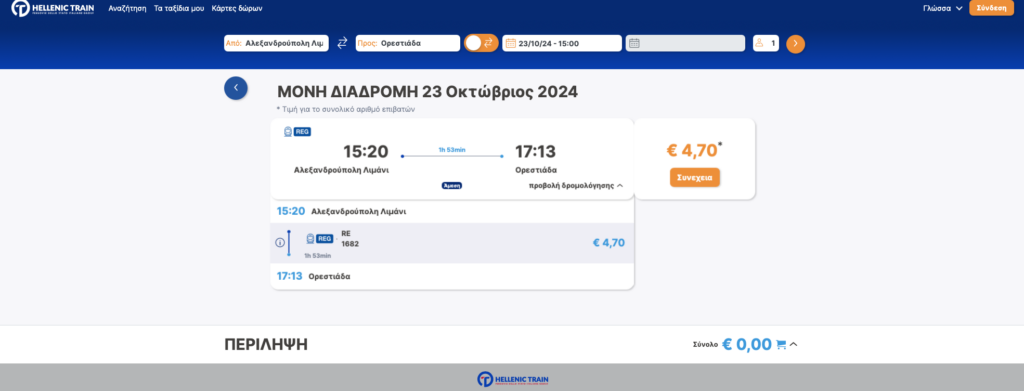The height and width of the screenshot is (391, 1024).
Task: Go back with the blue arrow button
Action: point(236,88)
